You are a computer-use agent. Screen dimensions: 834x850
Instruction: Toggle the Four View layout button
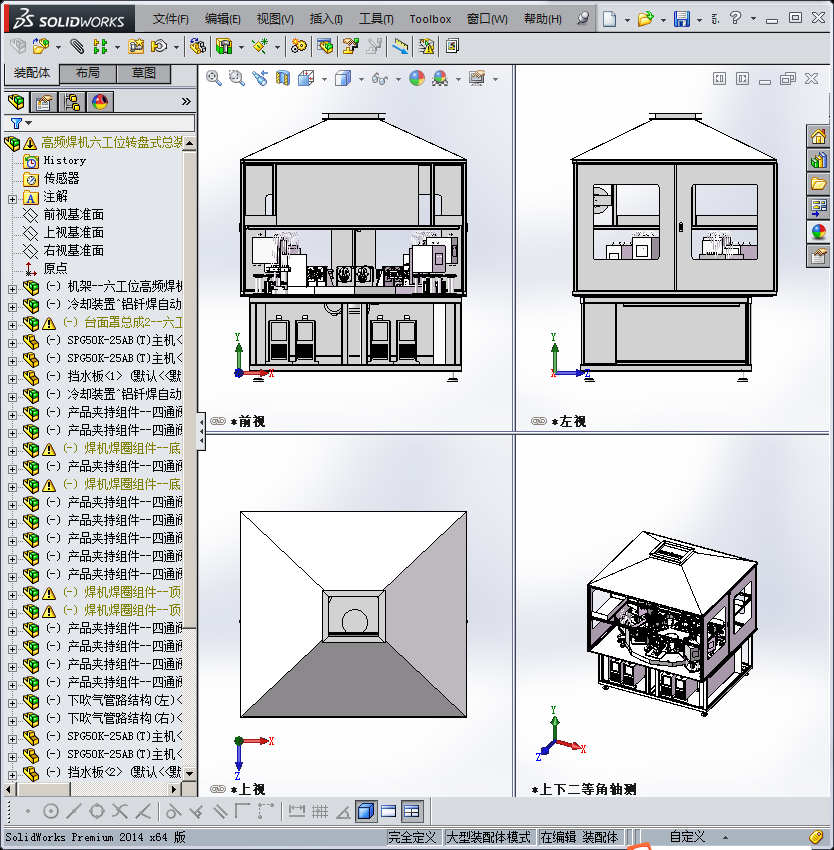click(412, 811)
